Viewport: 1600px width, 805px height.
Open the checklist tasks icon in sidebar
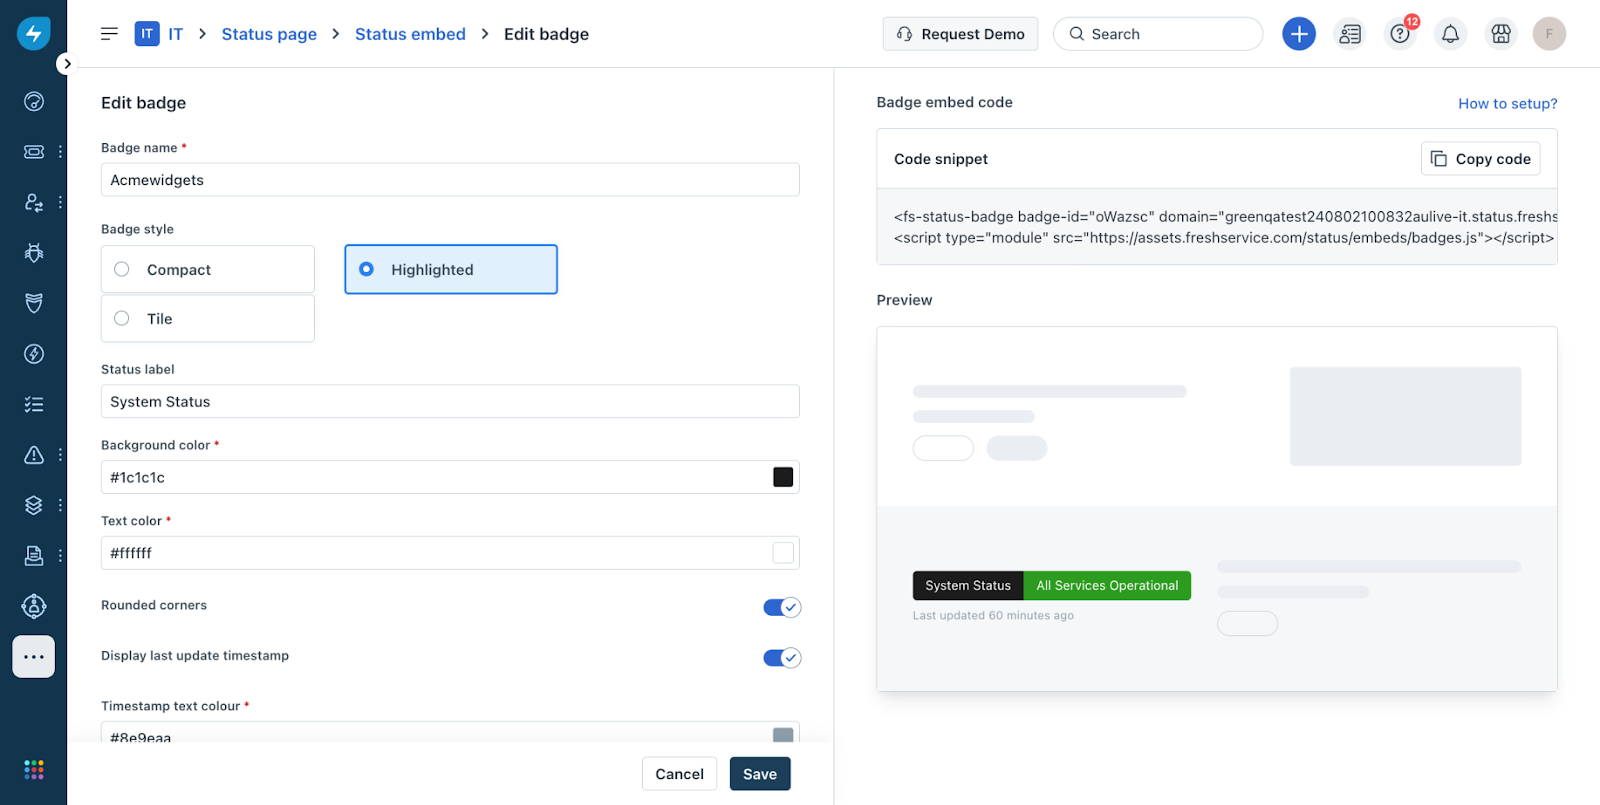34,404
